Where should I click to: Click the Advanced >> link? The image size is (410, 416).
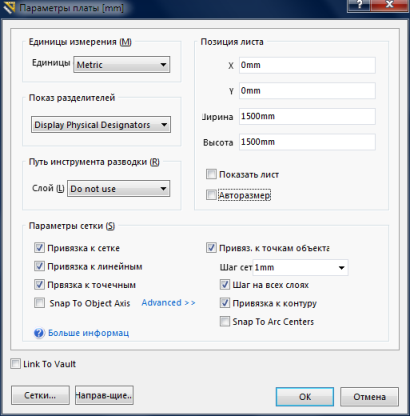point(168,303)
